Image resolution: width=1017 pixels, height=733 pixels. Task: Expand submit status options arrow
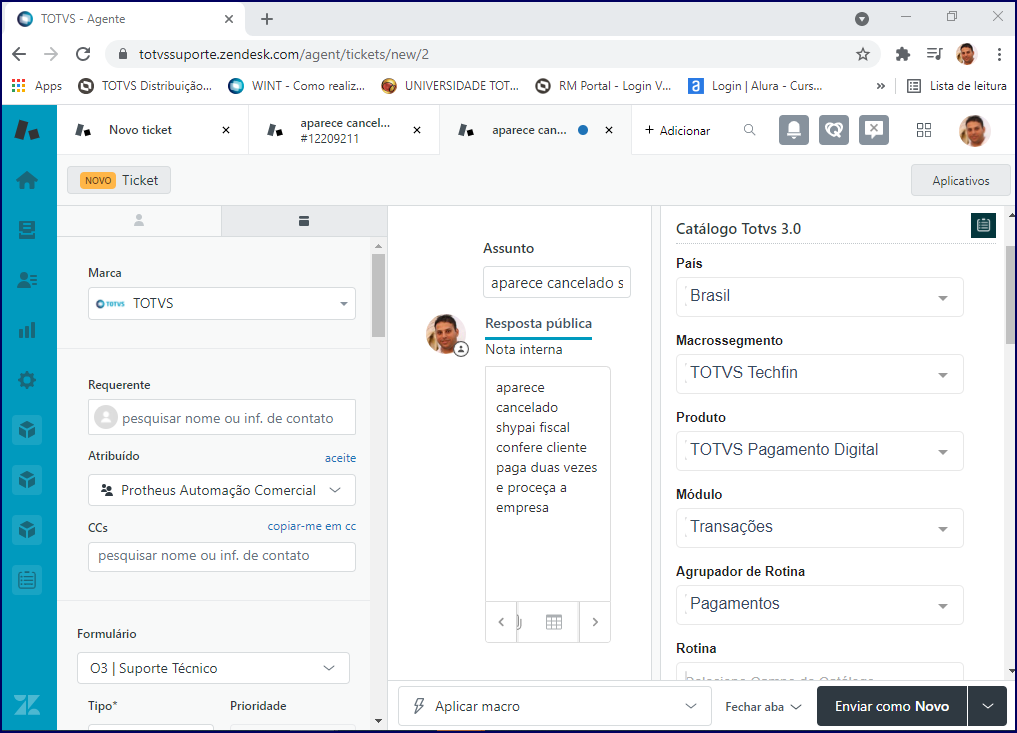[x=987, y=706]
